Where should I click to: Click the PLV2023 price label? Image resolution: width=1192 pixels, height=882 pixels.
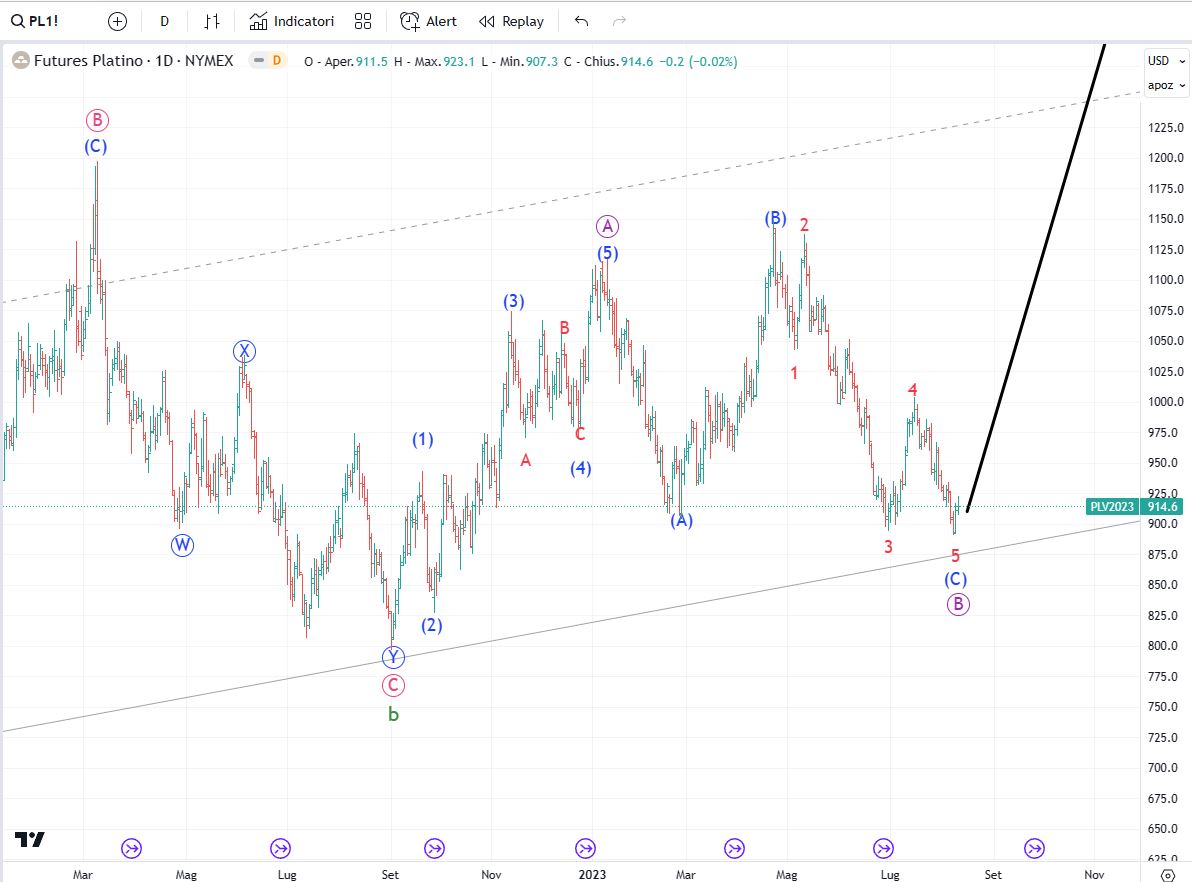pos(1111,506)
